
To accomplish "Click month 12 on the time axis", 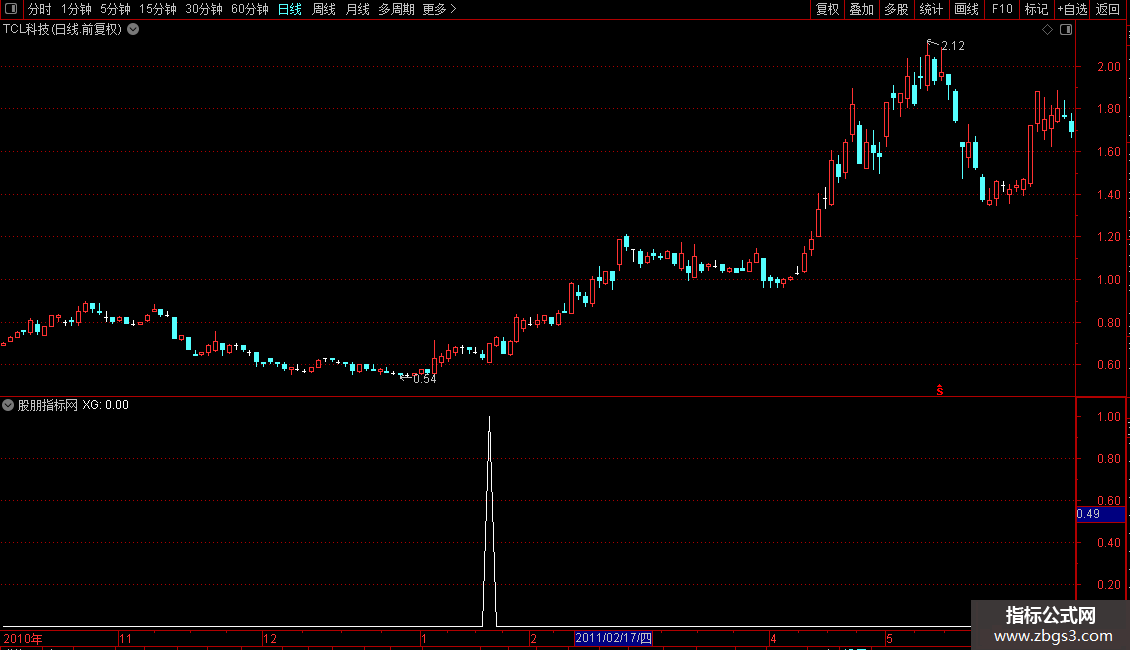I will point(270,638).
